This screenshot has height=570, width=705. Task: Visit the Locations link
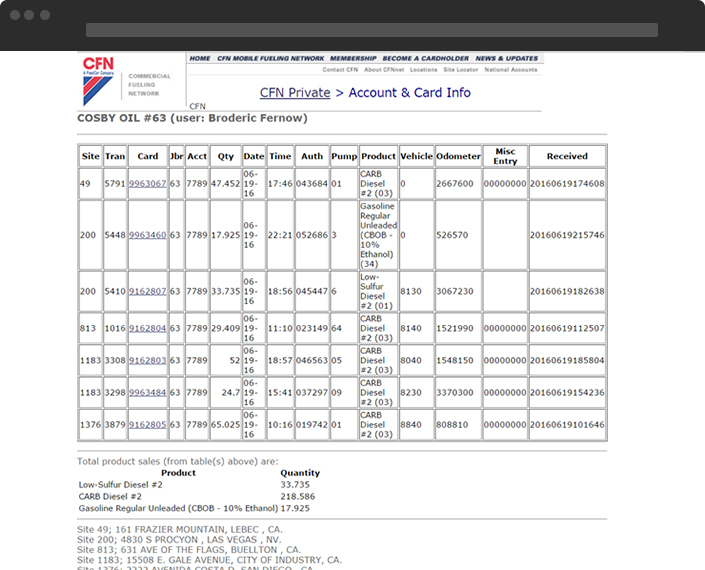tap(424, 70)
